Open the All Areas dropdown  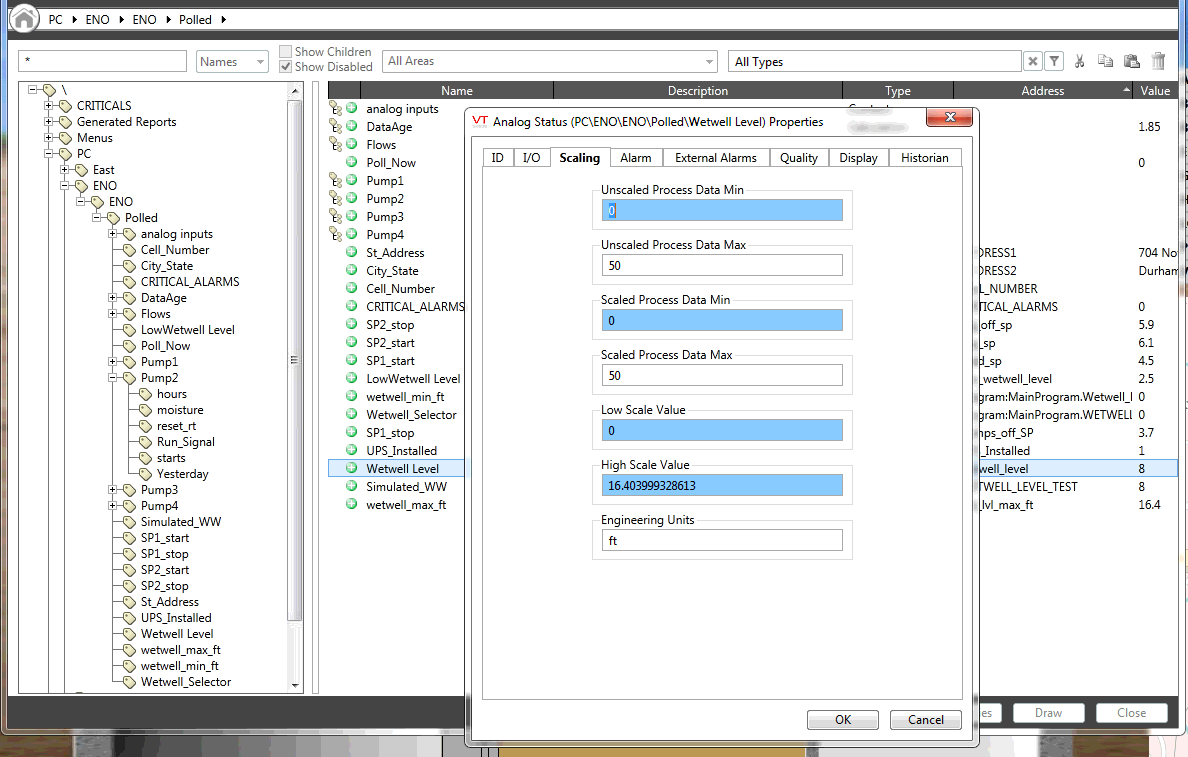coord(550,62)
